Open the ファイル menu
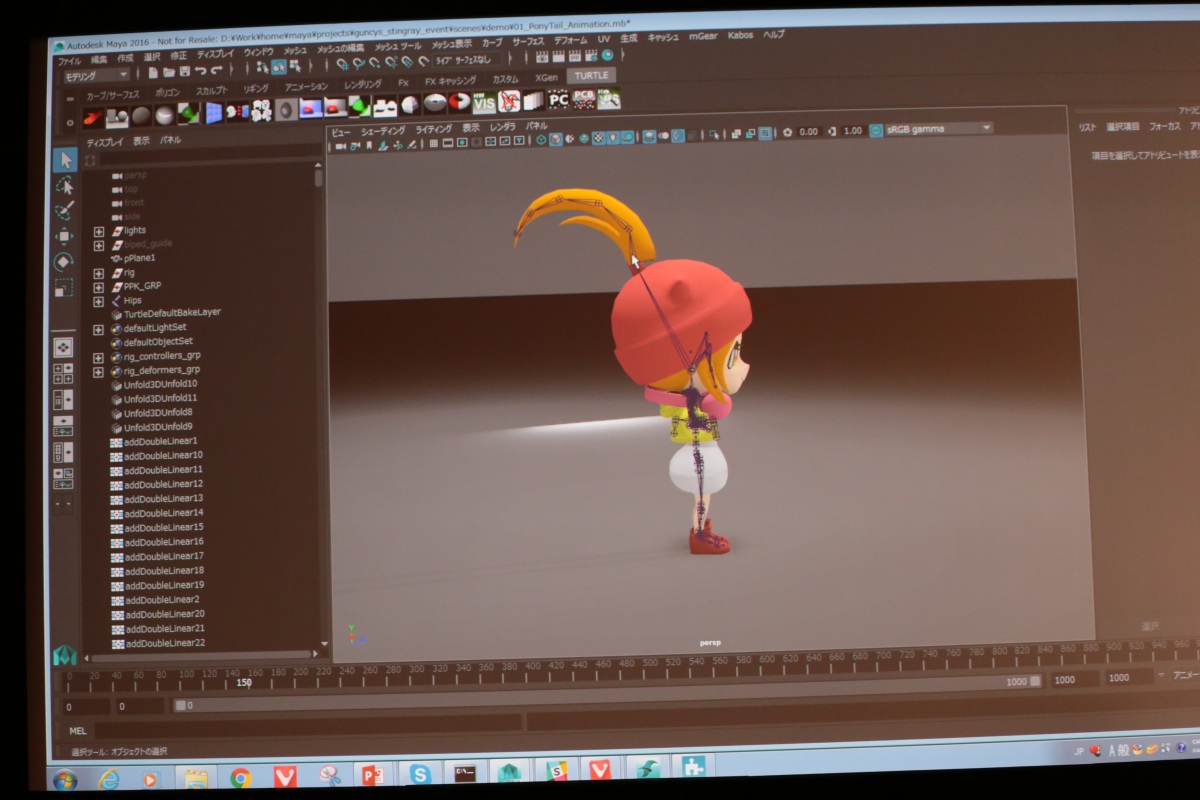The height and width of the screenshot is (800, 1200). click(x=70, y=61)
